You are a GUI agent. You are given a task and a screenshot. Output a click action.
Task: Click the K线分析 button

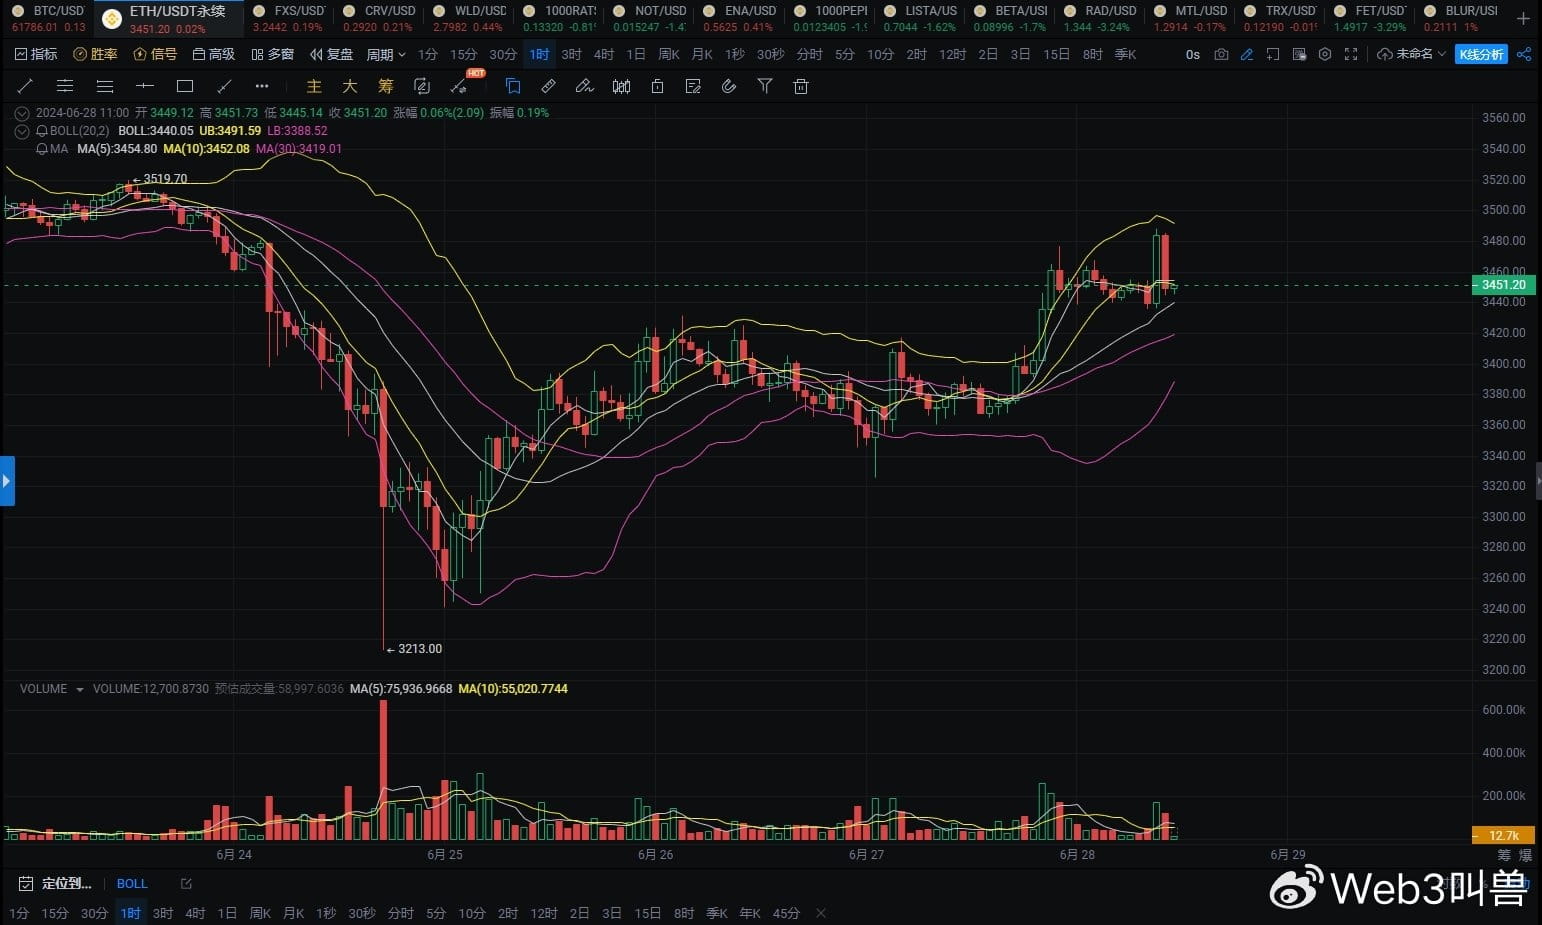tap(1481, 54)
